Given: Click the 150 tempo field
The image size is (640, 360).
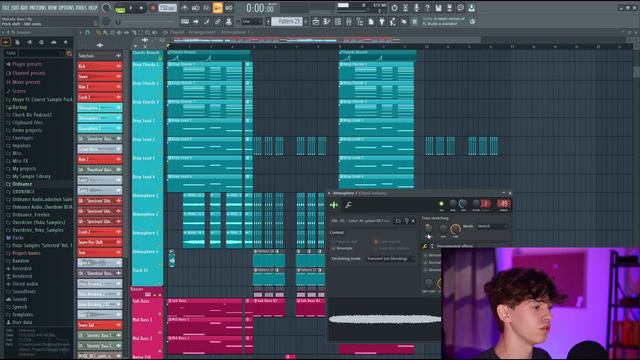Looking at the screenshot, I should [167, 8].
